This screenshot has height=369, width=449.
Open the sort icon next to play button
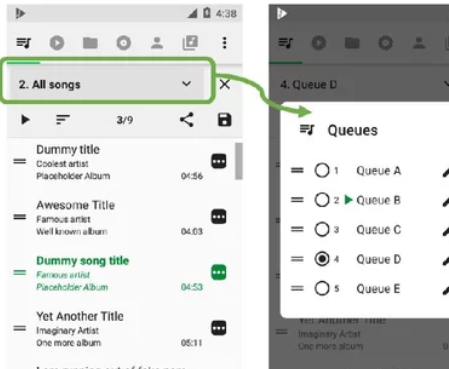63,120
